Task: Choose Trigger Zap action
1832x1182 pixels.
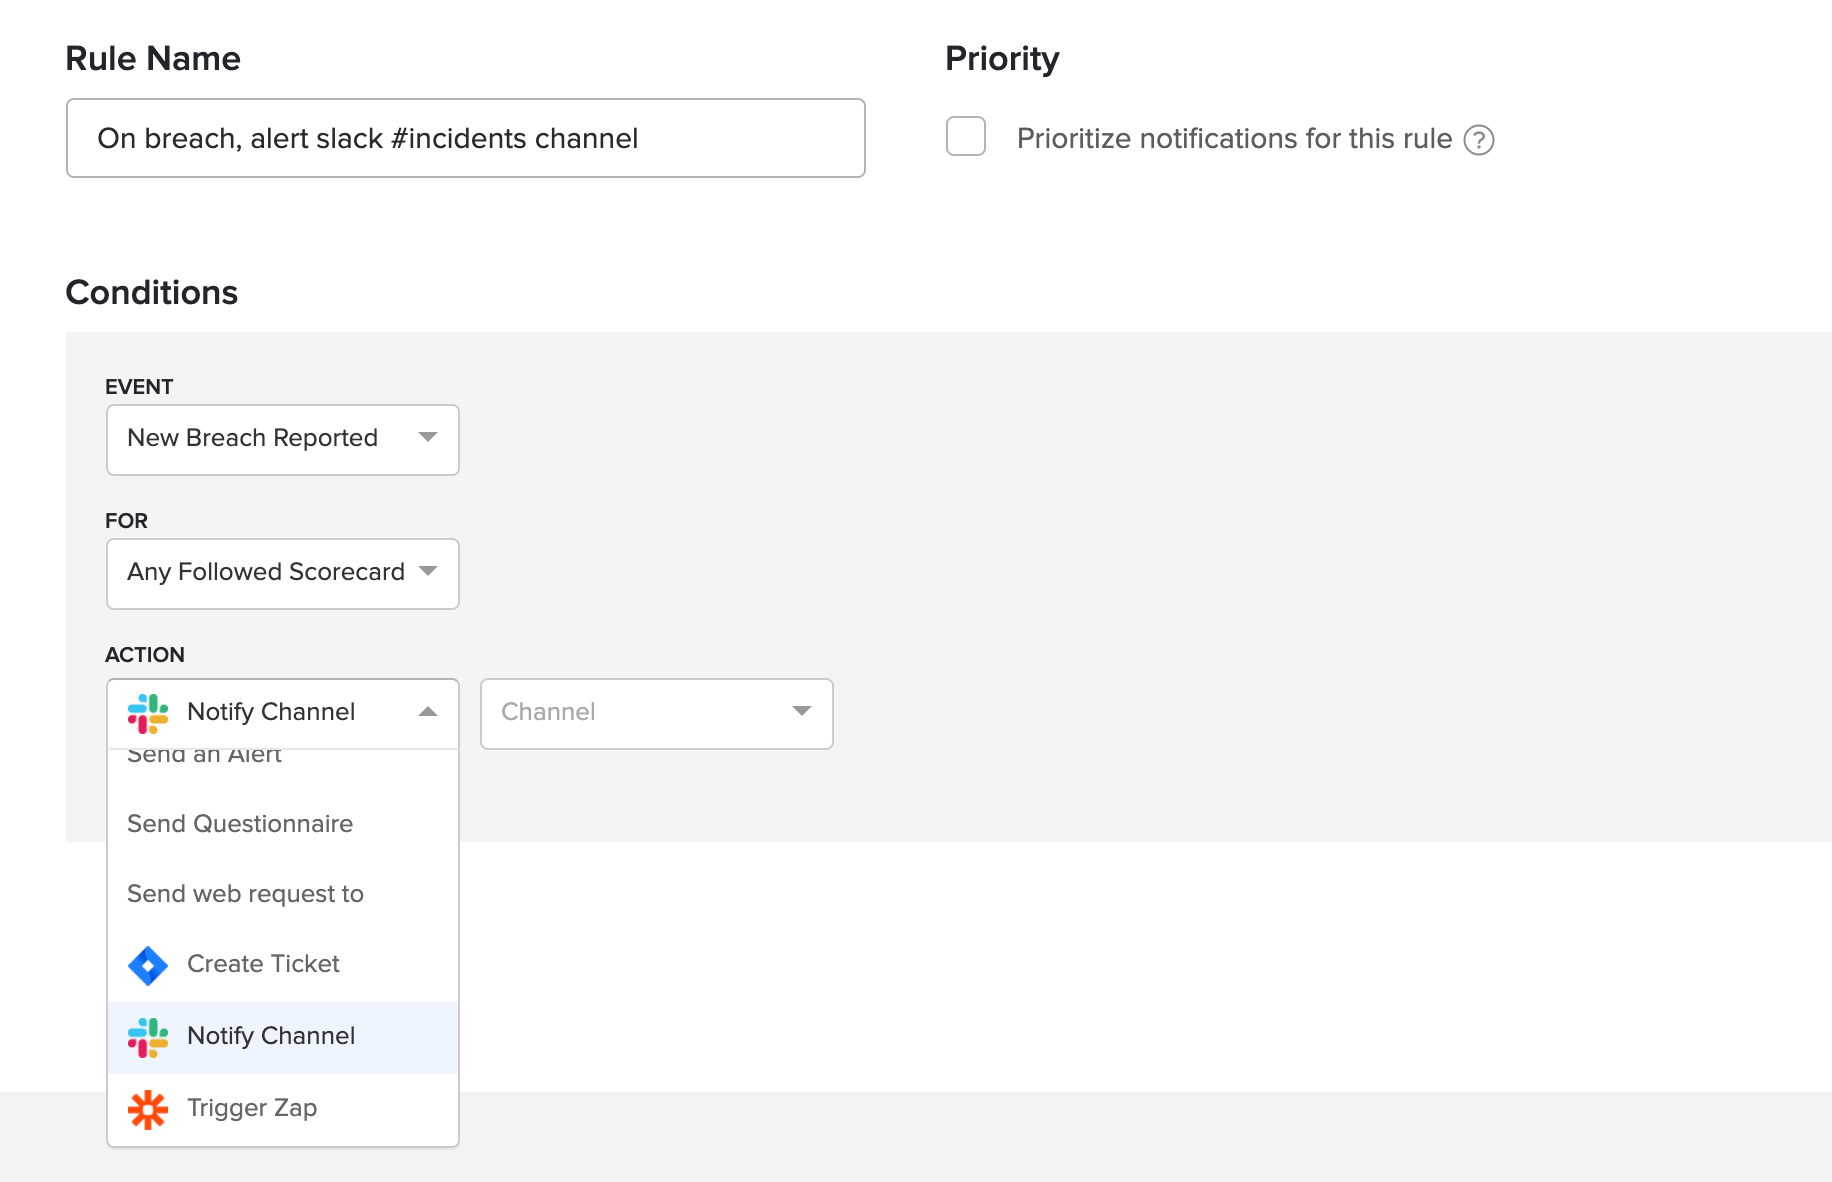Action: tap(252, 1108)
